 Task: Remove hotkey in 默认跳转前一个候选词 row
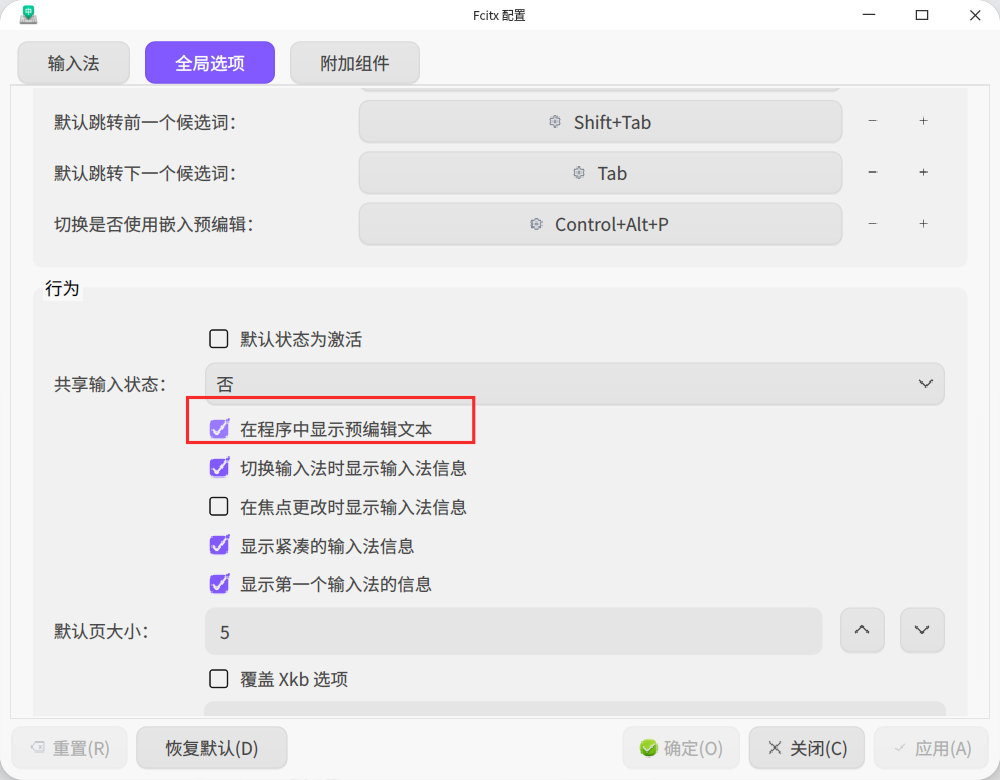872,121
